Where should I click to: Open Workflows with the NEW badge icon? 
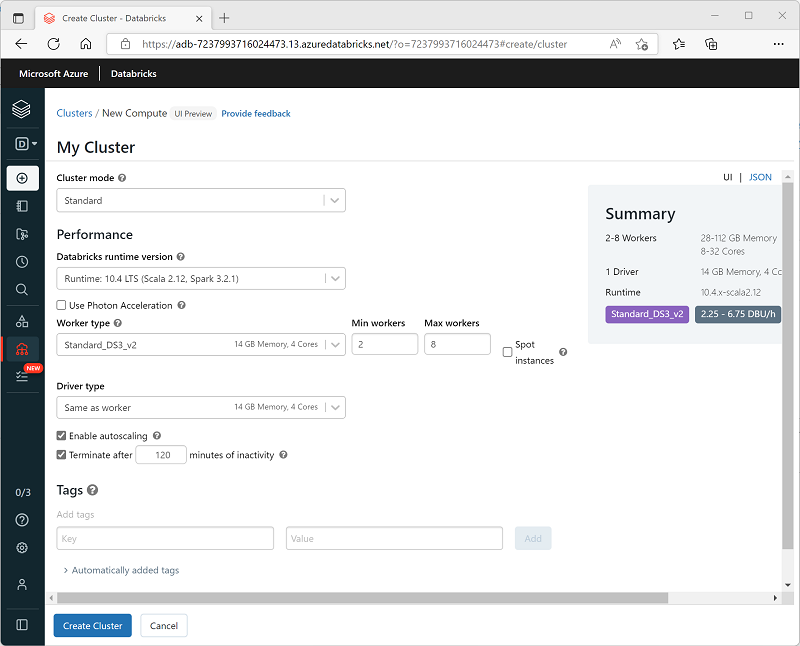click(22, 376)
